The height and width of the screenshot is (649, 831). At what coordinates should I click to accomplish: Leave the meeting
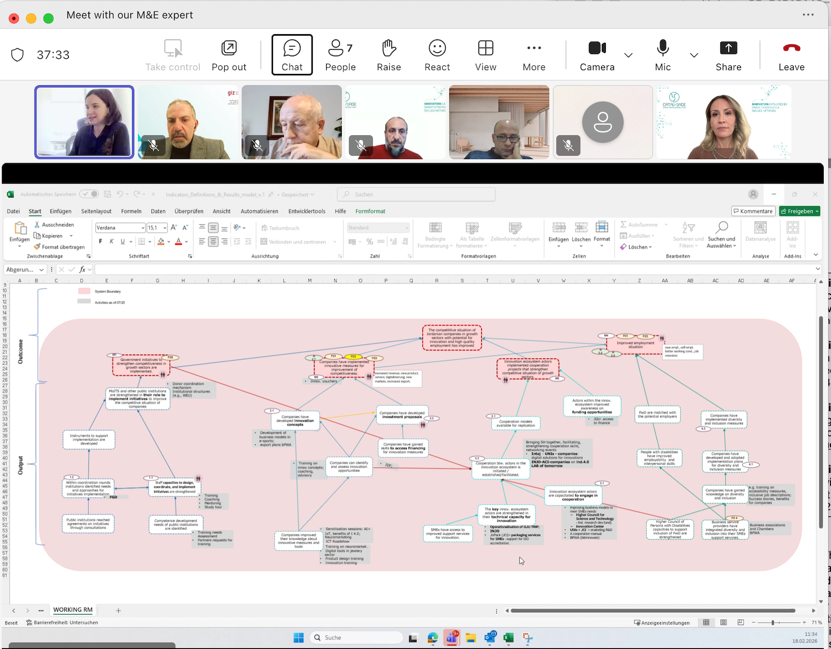coord(791,55)
